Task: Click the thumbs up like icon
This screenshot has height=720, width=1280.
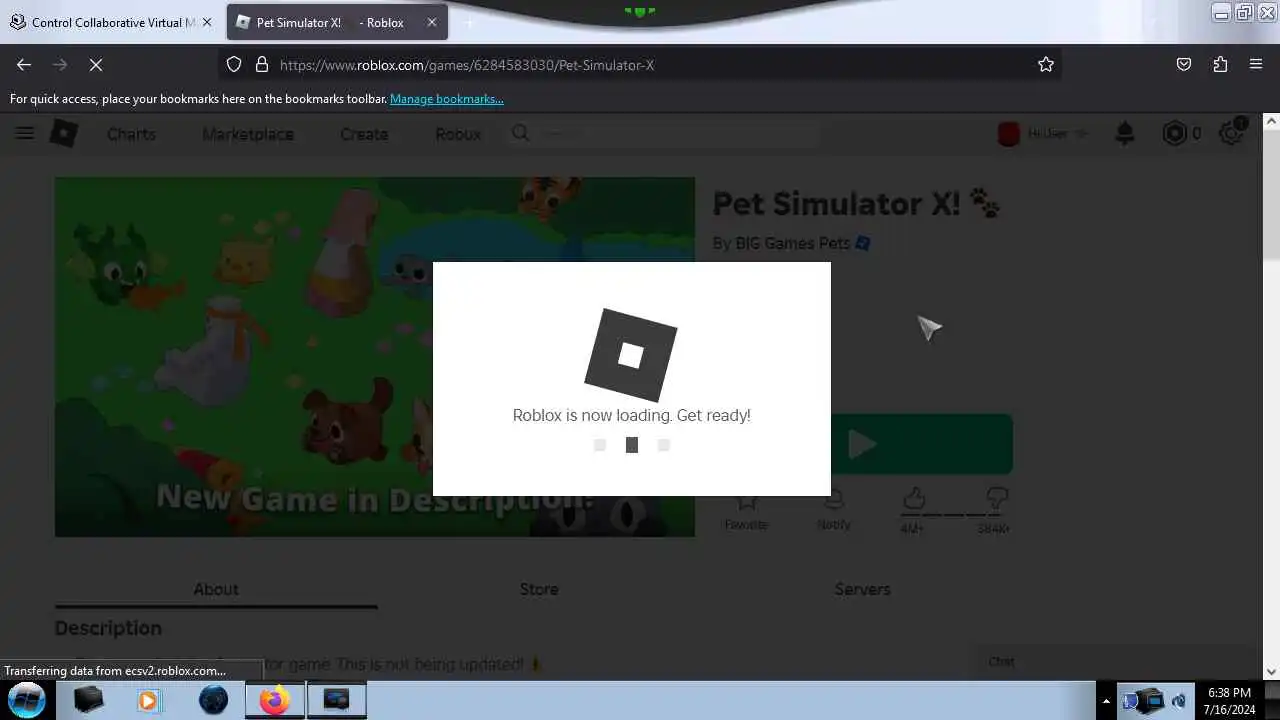Action: tap(914, 498)
